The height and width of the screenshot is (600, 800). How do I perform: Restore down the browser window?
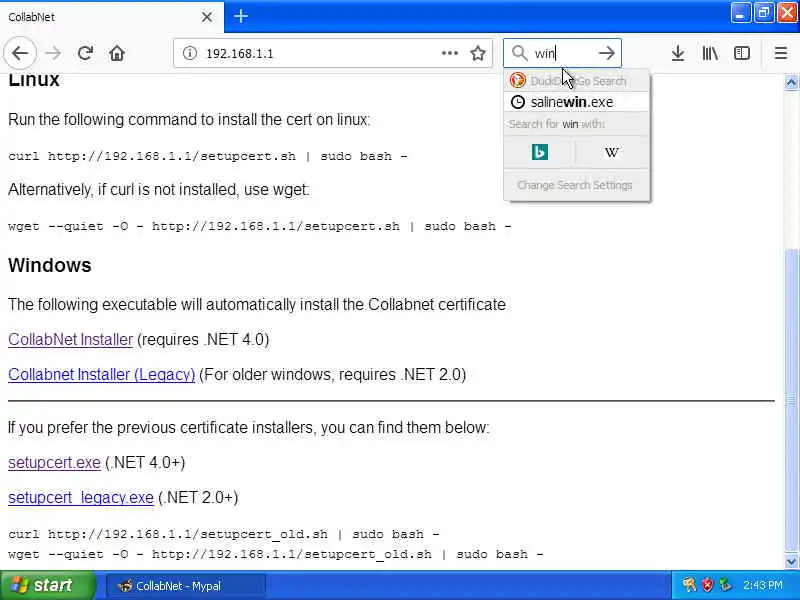coord(764,13)
